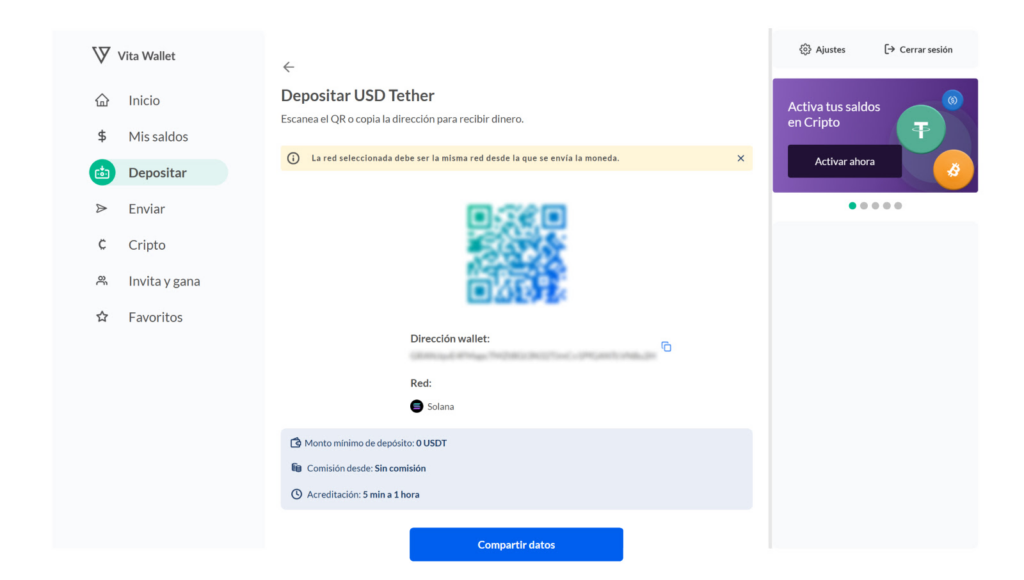Copy the wallet address with copy icon
This screenshot has width=1024, height=580.
pos(666,347)
